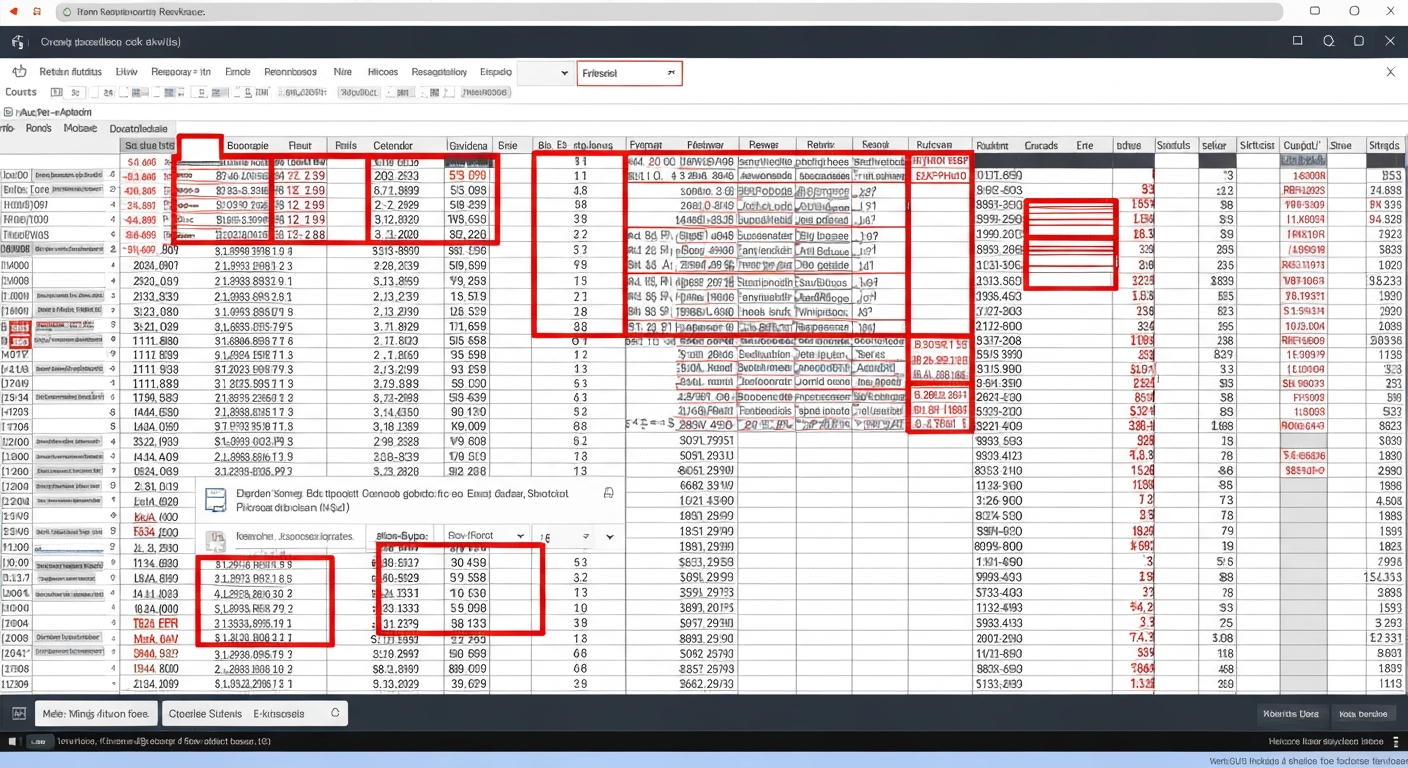Image resolution: width=1408 pixels, height=768 pixels.
Task: Switch to the Ronds tab
Action: pos(38,128)
